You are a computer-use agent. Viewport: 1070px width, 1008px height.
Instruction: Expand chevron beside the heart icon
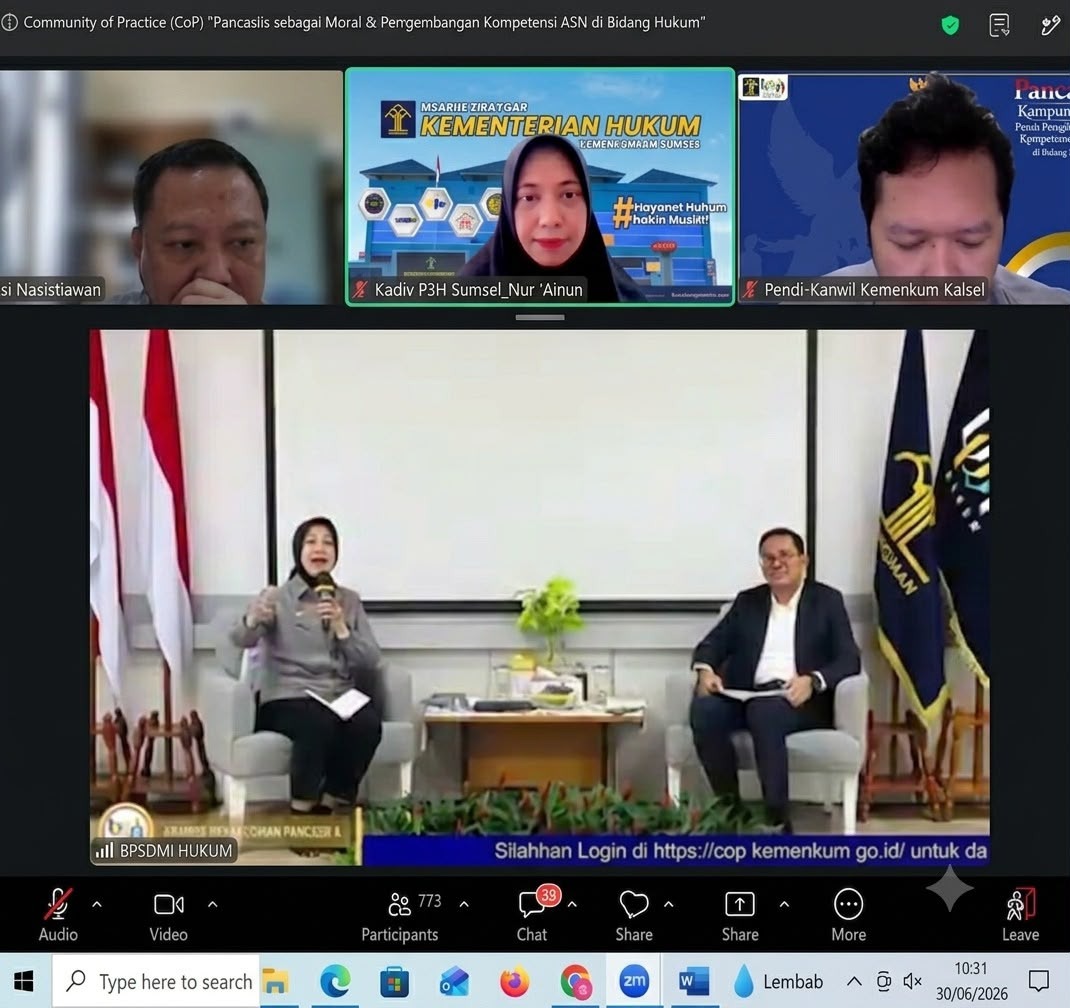669,904
